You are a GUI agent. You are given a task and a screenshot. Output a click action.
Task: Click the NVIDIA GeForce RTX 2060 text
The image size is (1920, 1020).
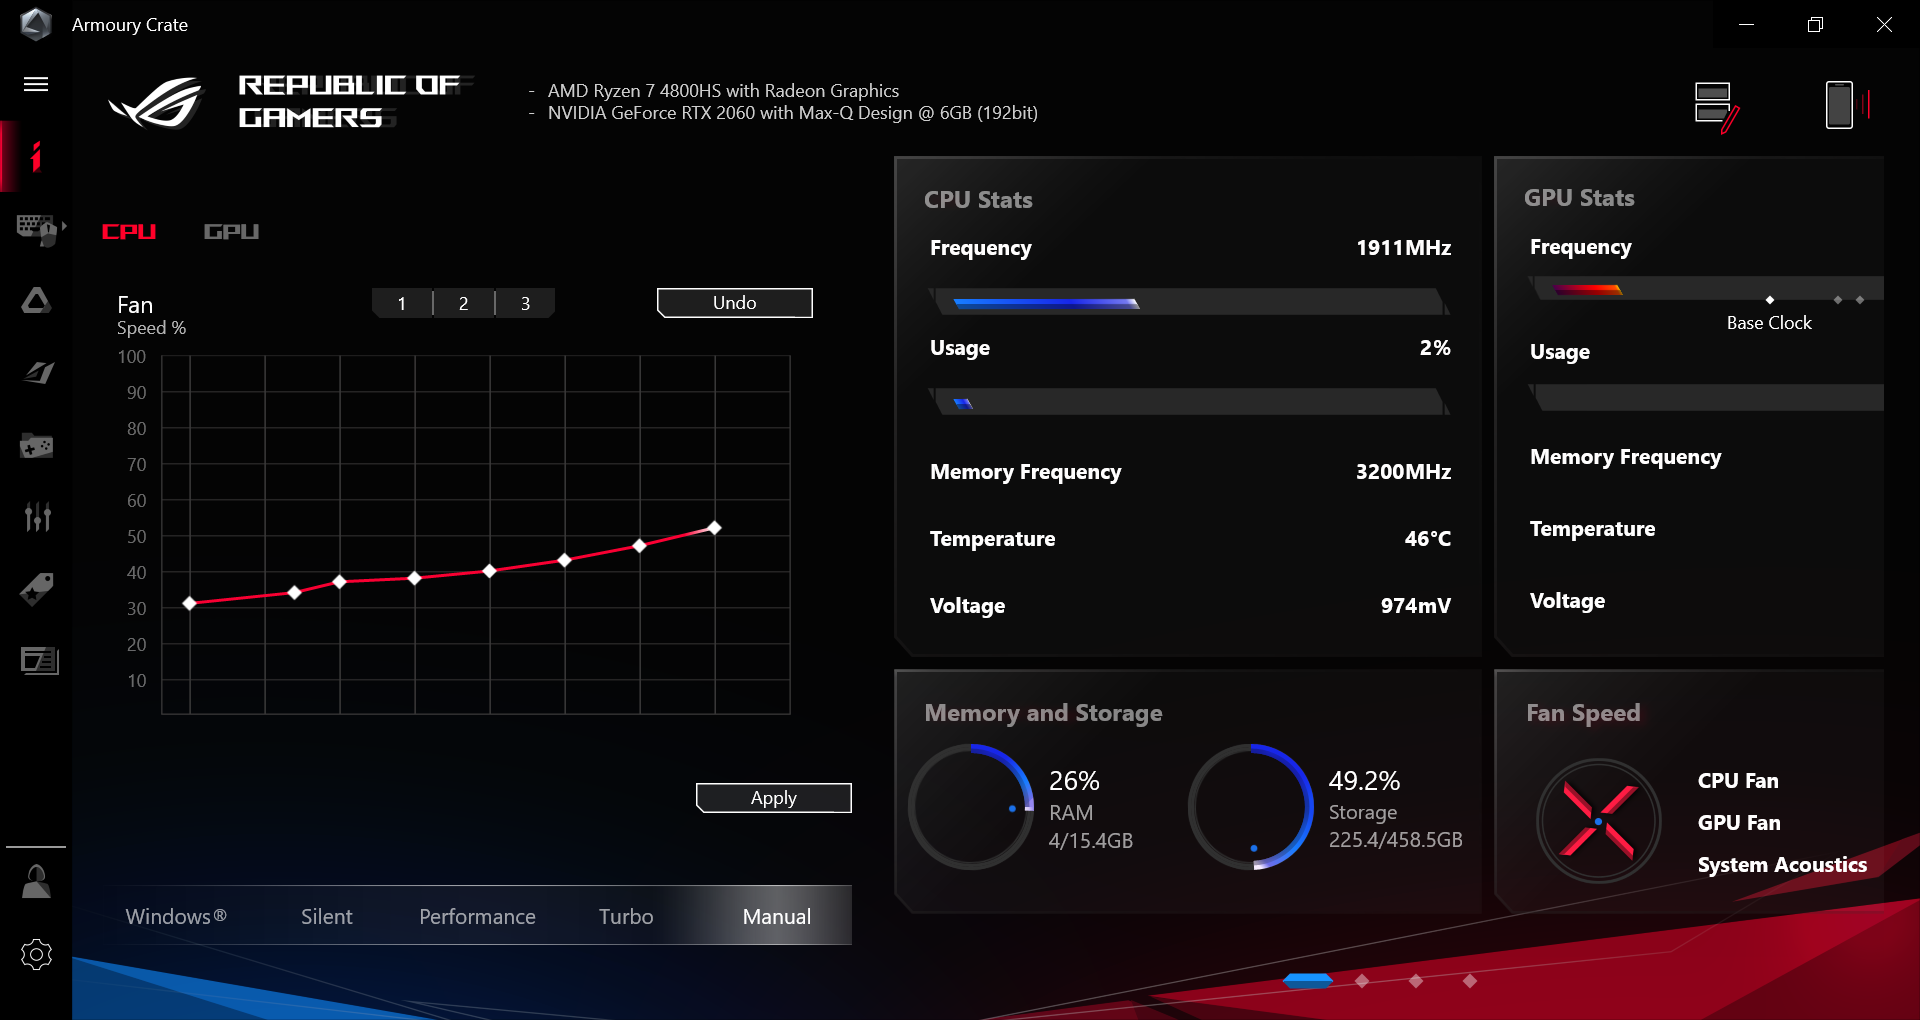pos(793,113)
